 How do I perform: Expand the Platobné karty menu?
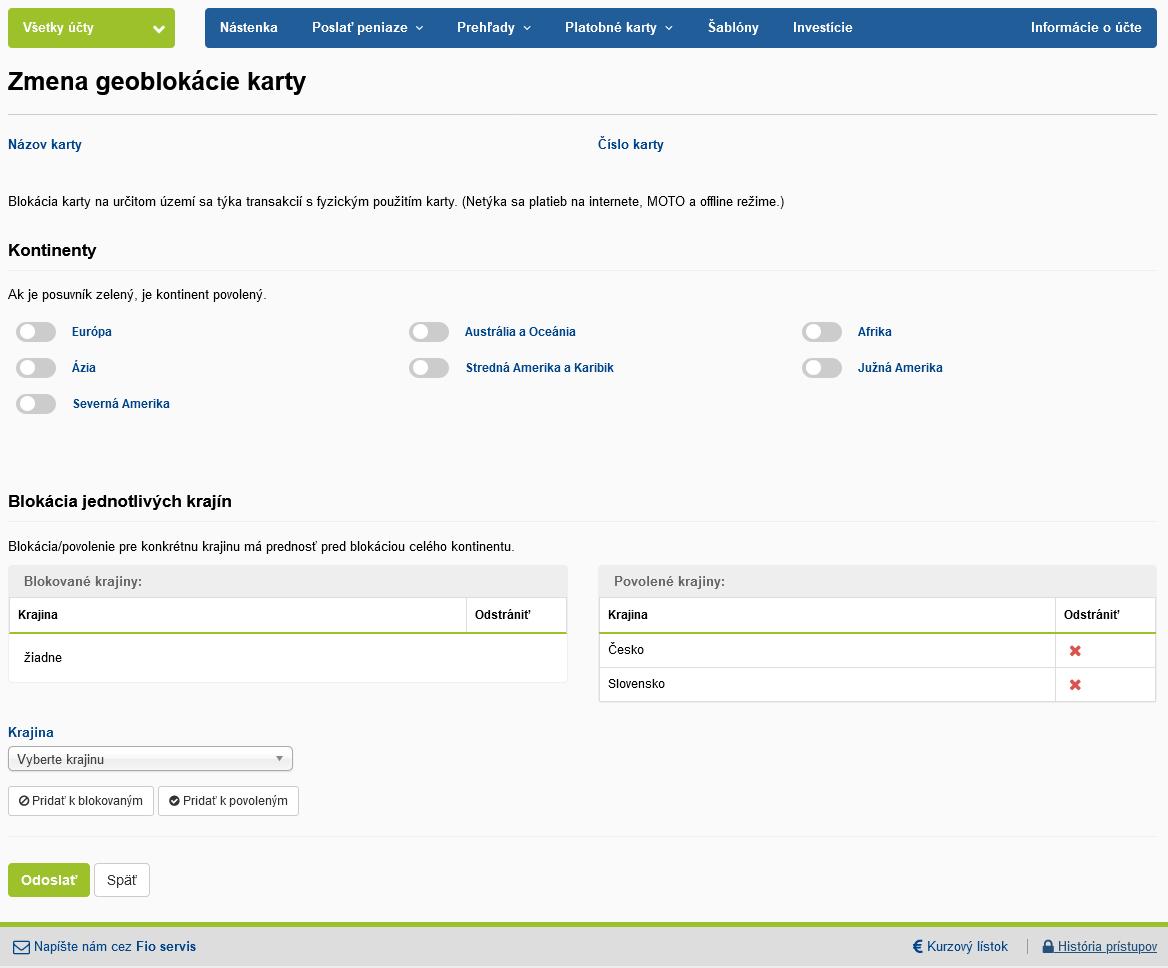[x=618, y=28]
